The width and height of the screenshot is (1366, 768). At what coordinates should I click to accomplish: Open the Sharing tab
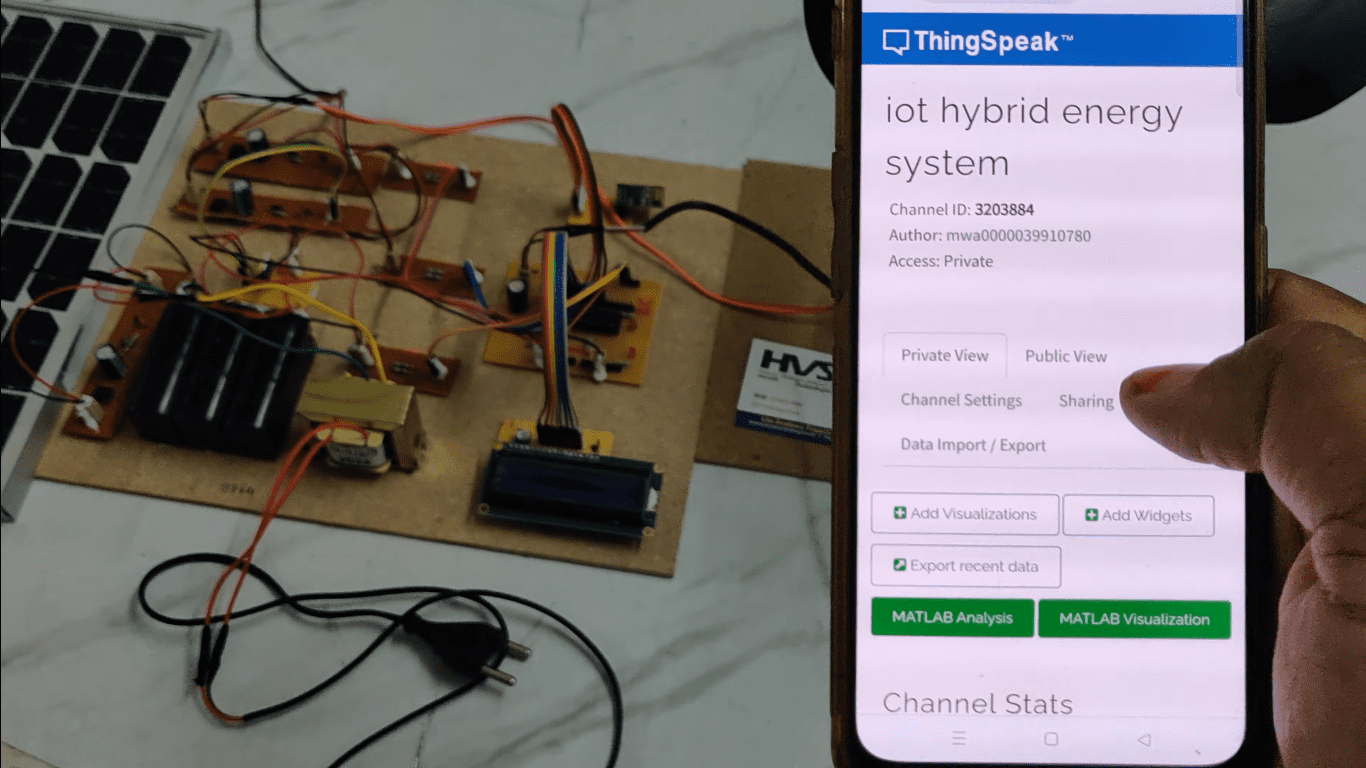pyautogui.click(x=1085, y=401)
